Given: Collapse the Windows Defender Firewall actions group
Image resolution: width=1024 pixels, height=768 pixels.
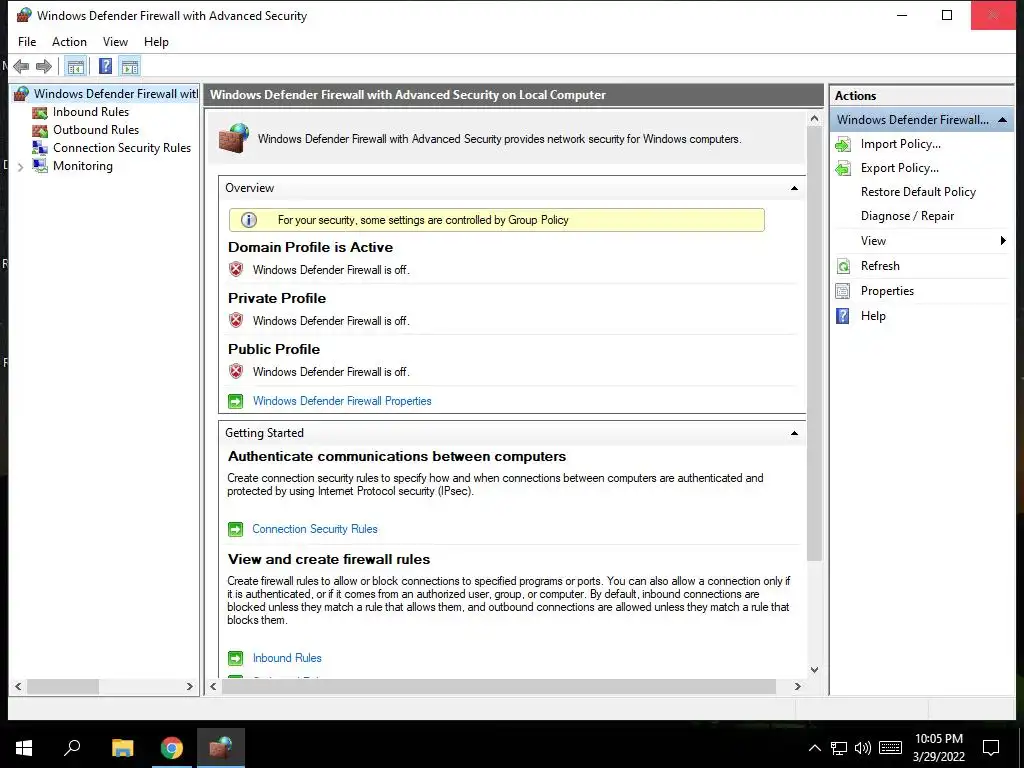Looking at the screenshot, I should (x=1002, y=120).
